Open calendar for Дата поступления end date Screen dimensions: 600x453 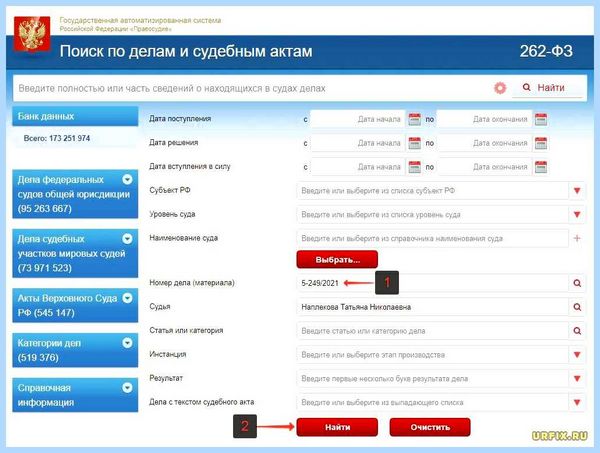tap(541, 119)
